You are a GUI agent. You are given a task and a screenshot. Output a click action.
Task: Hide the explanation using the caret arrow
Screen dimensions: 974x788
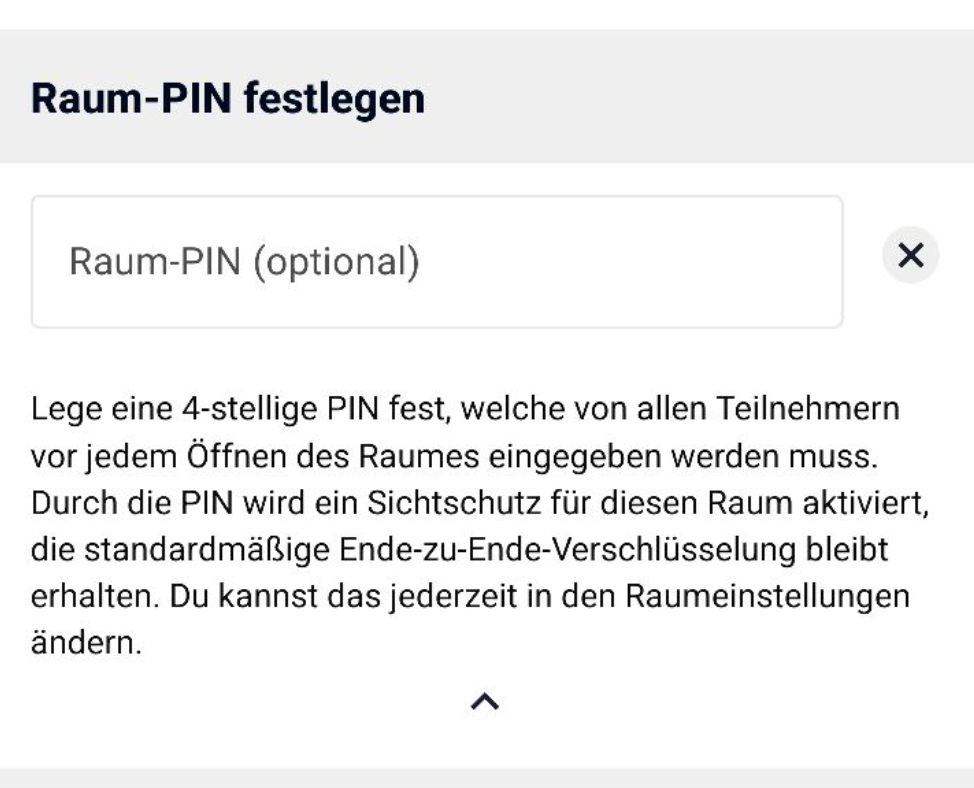[x=485, y=703]
